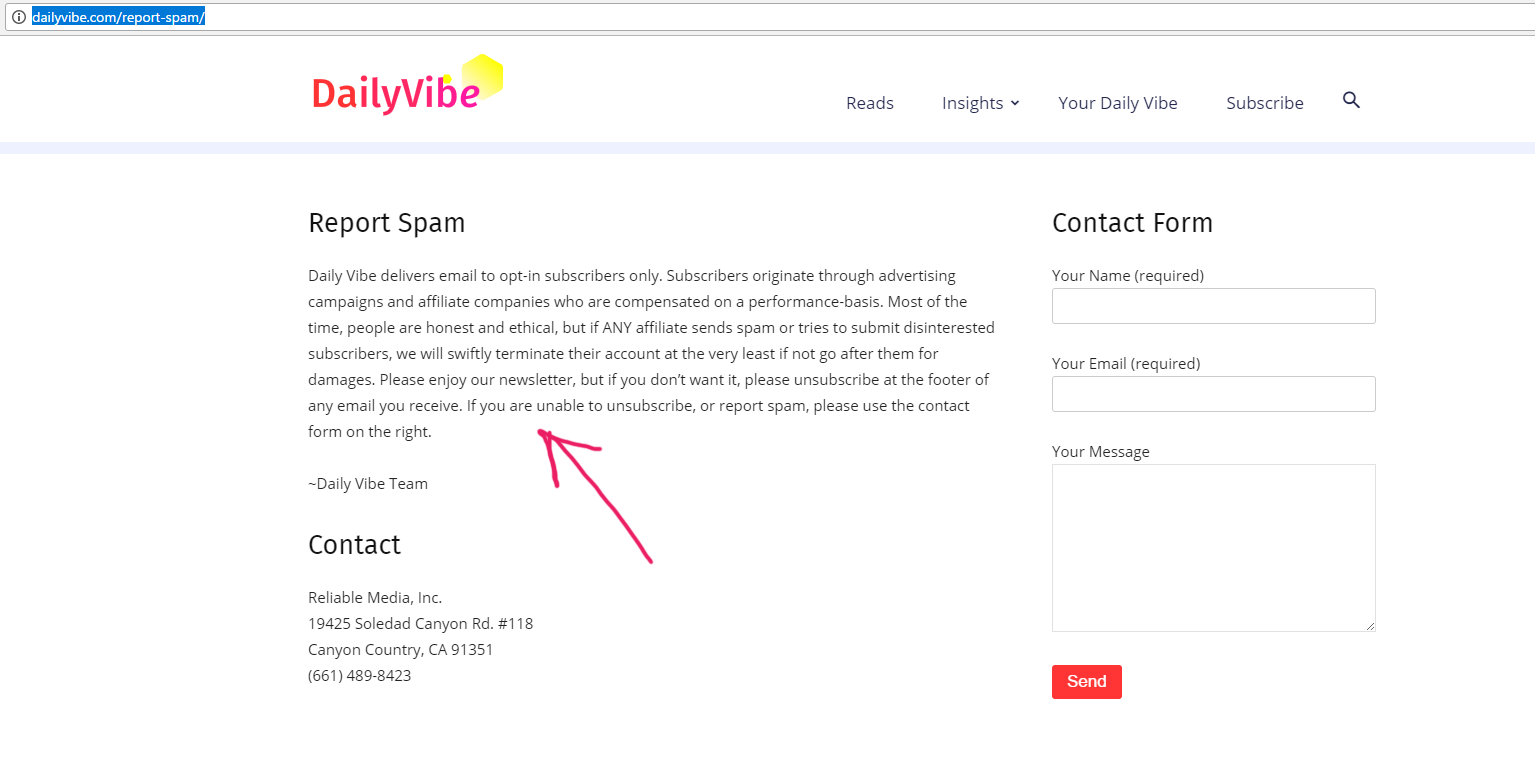Send the contact form message

point(1087,682)
